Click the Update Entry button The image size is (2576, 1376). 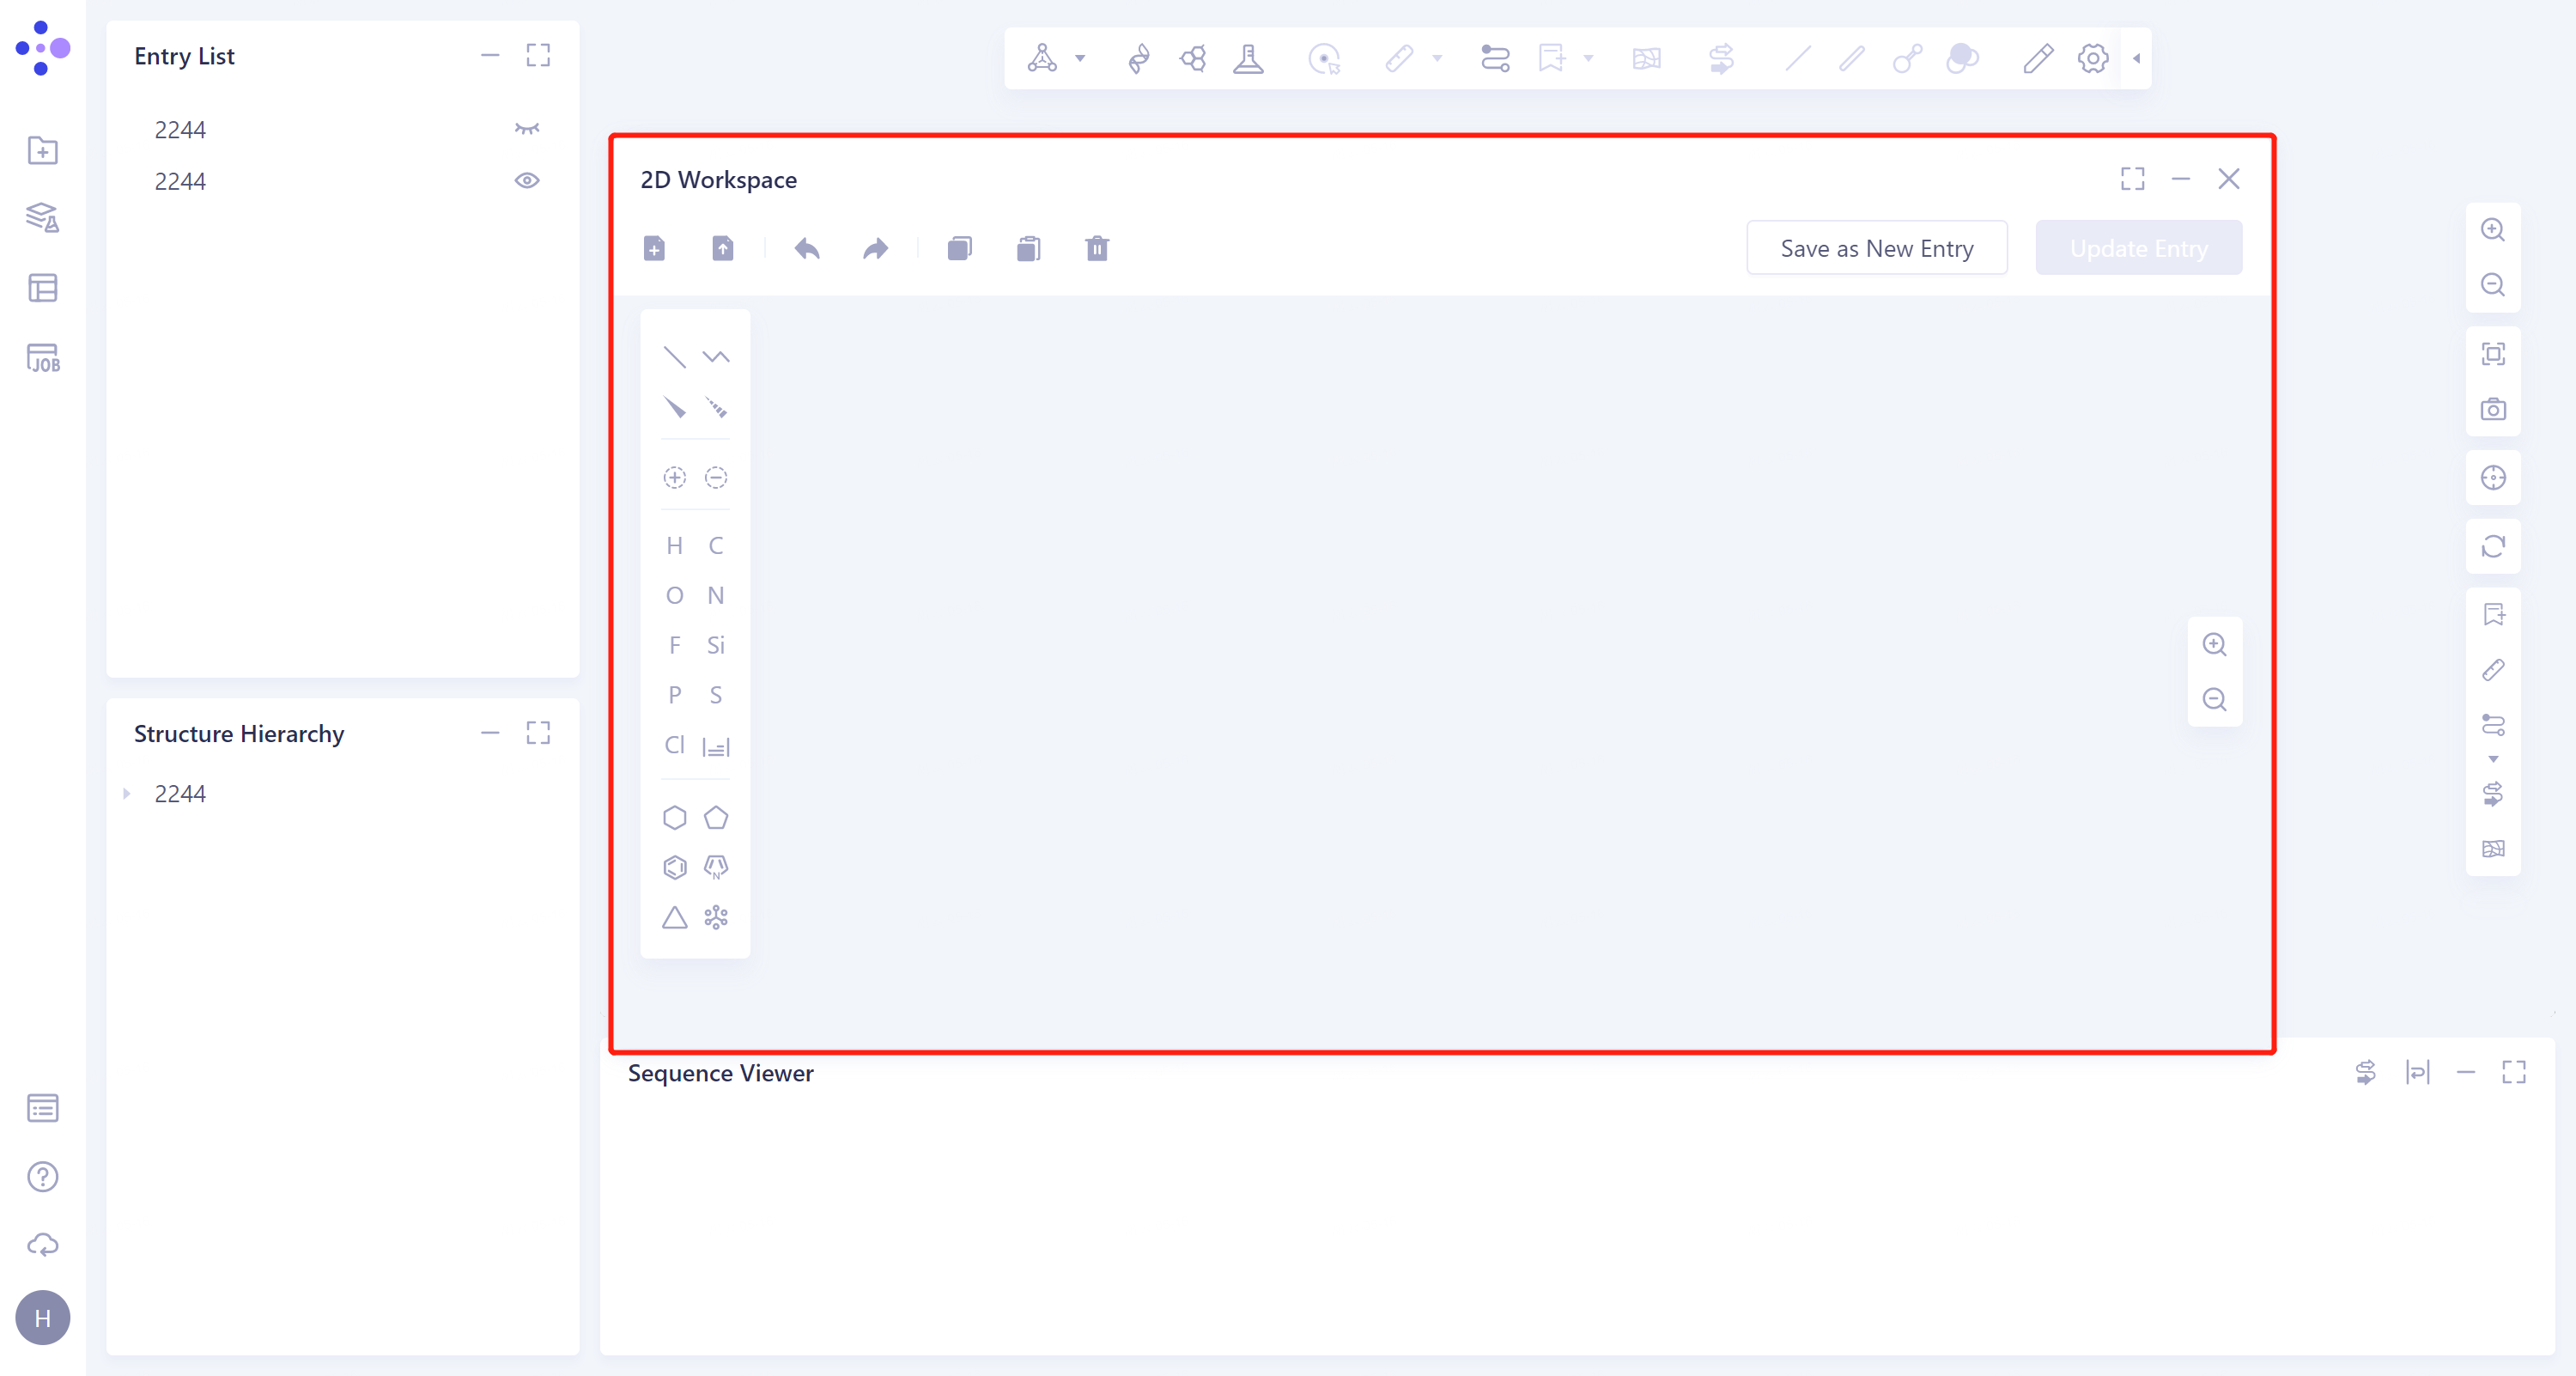(2138, 248)
